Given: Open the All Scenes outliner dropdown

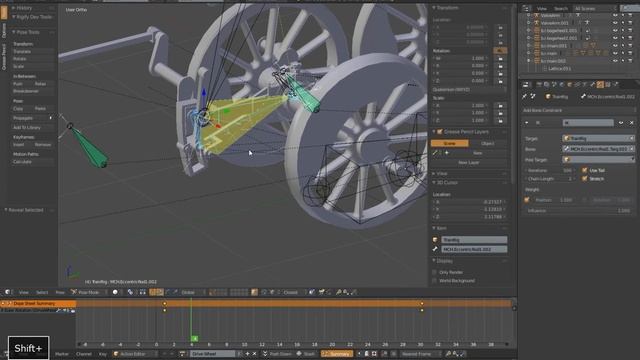Looking at the screenshot, I should (595, 8).
